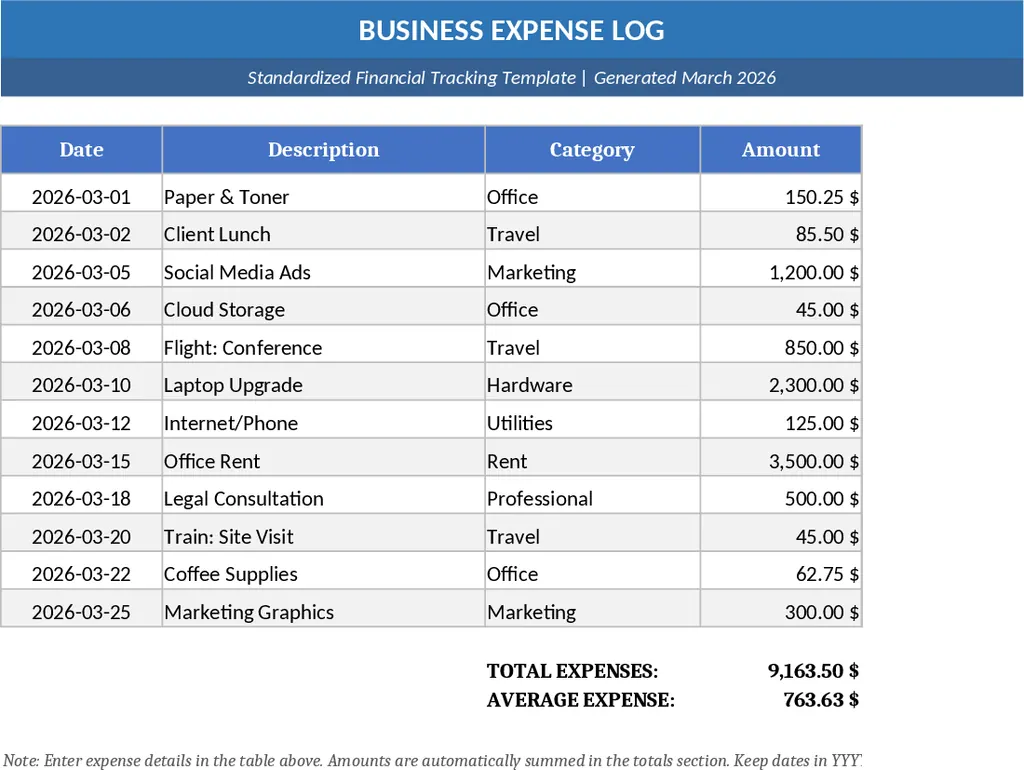Select the AVERAGE EXPENSE label
Image resolution: width=1024 pixels, height=770 pixels.
580,700
